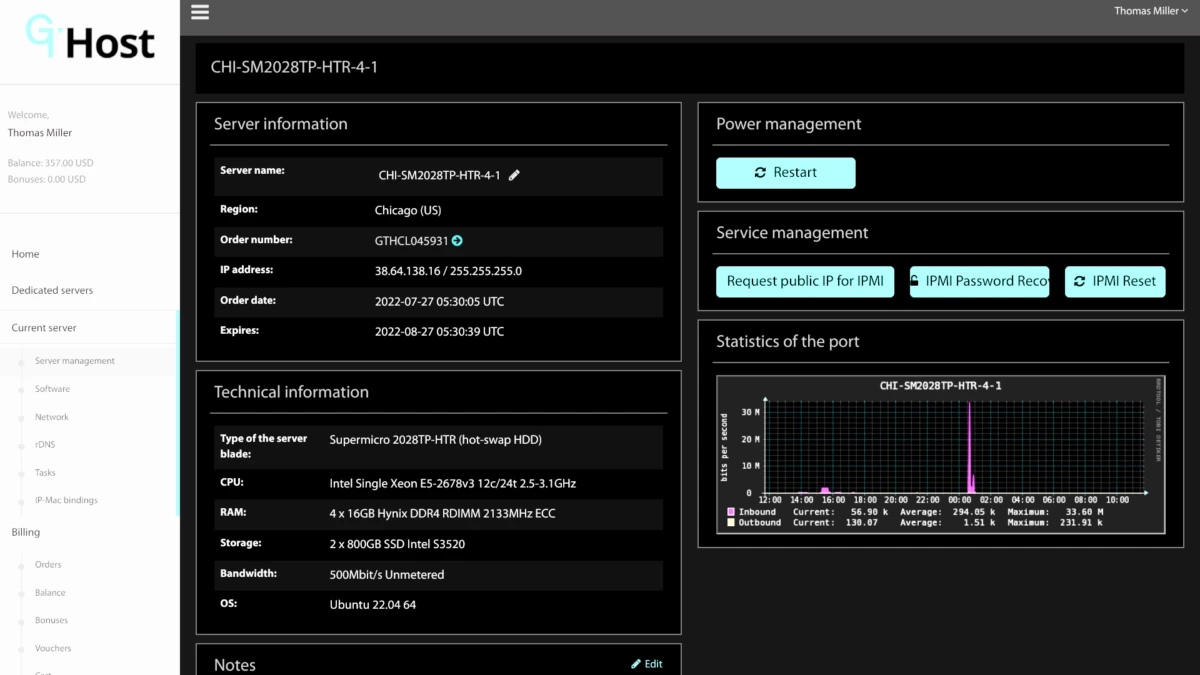Click the pencil icon beside server name
This screenshot has width=1200, height=675.
pos(514,175)
